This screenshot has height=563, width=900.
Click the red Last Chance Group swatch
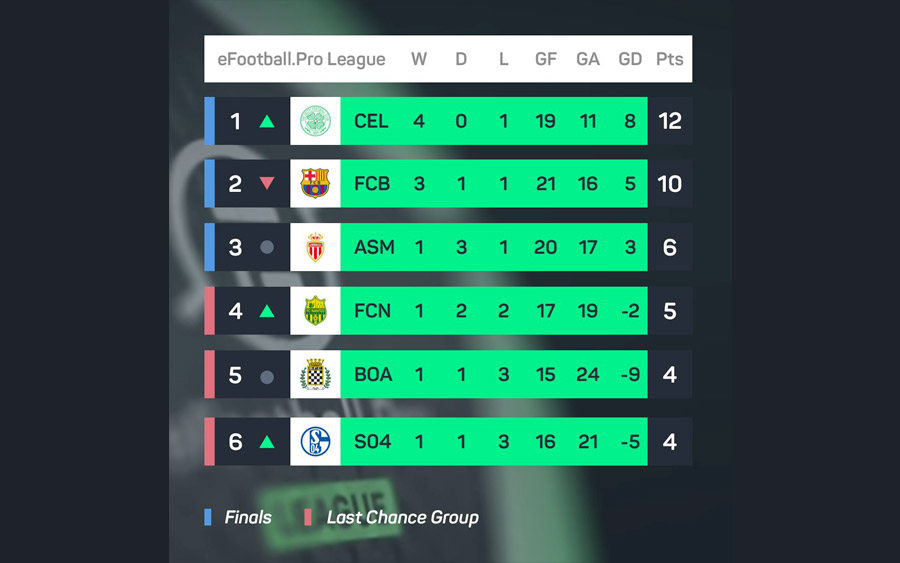click(x=308, y=517)
